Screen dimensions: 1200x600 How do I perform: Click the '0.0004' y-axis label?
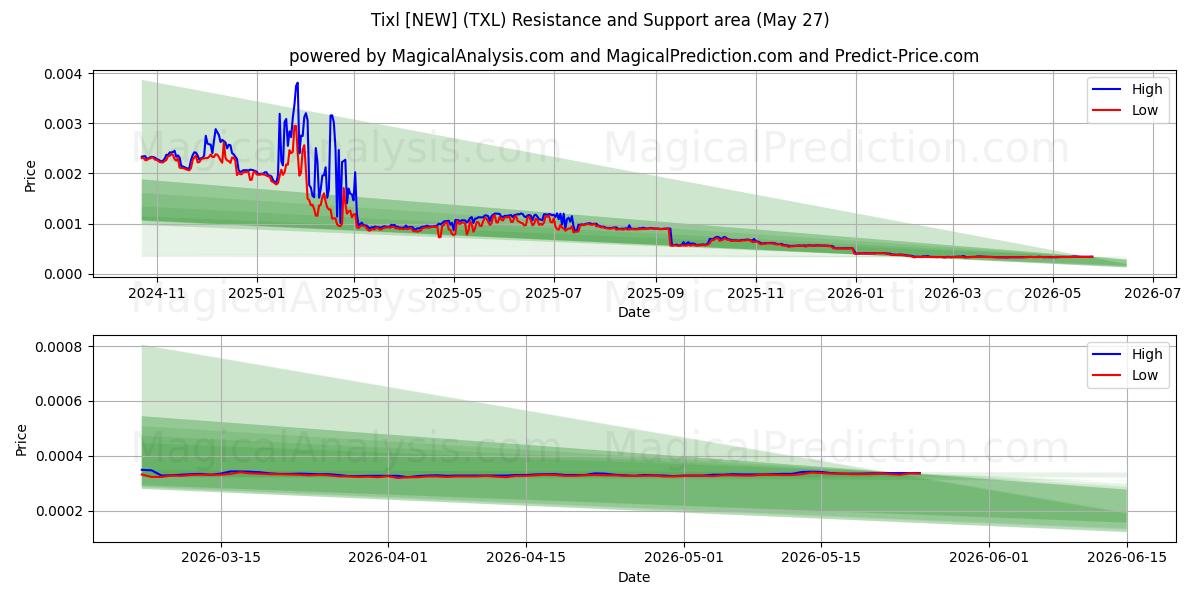click(61, 457)
